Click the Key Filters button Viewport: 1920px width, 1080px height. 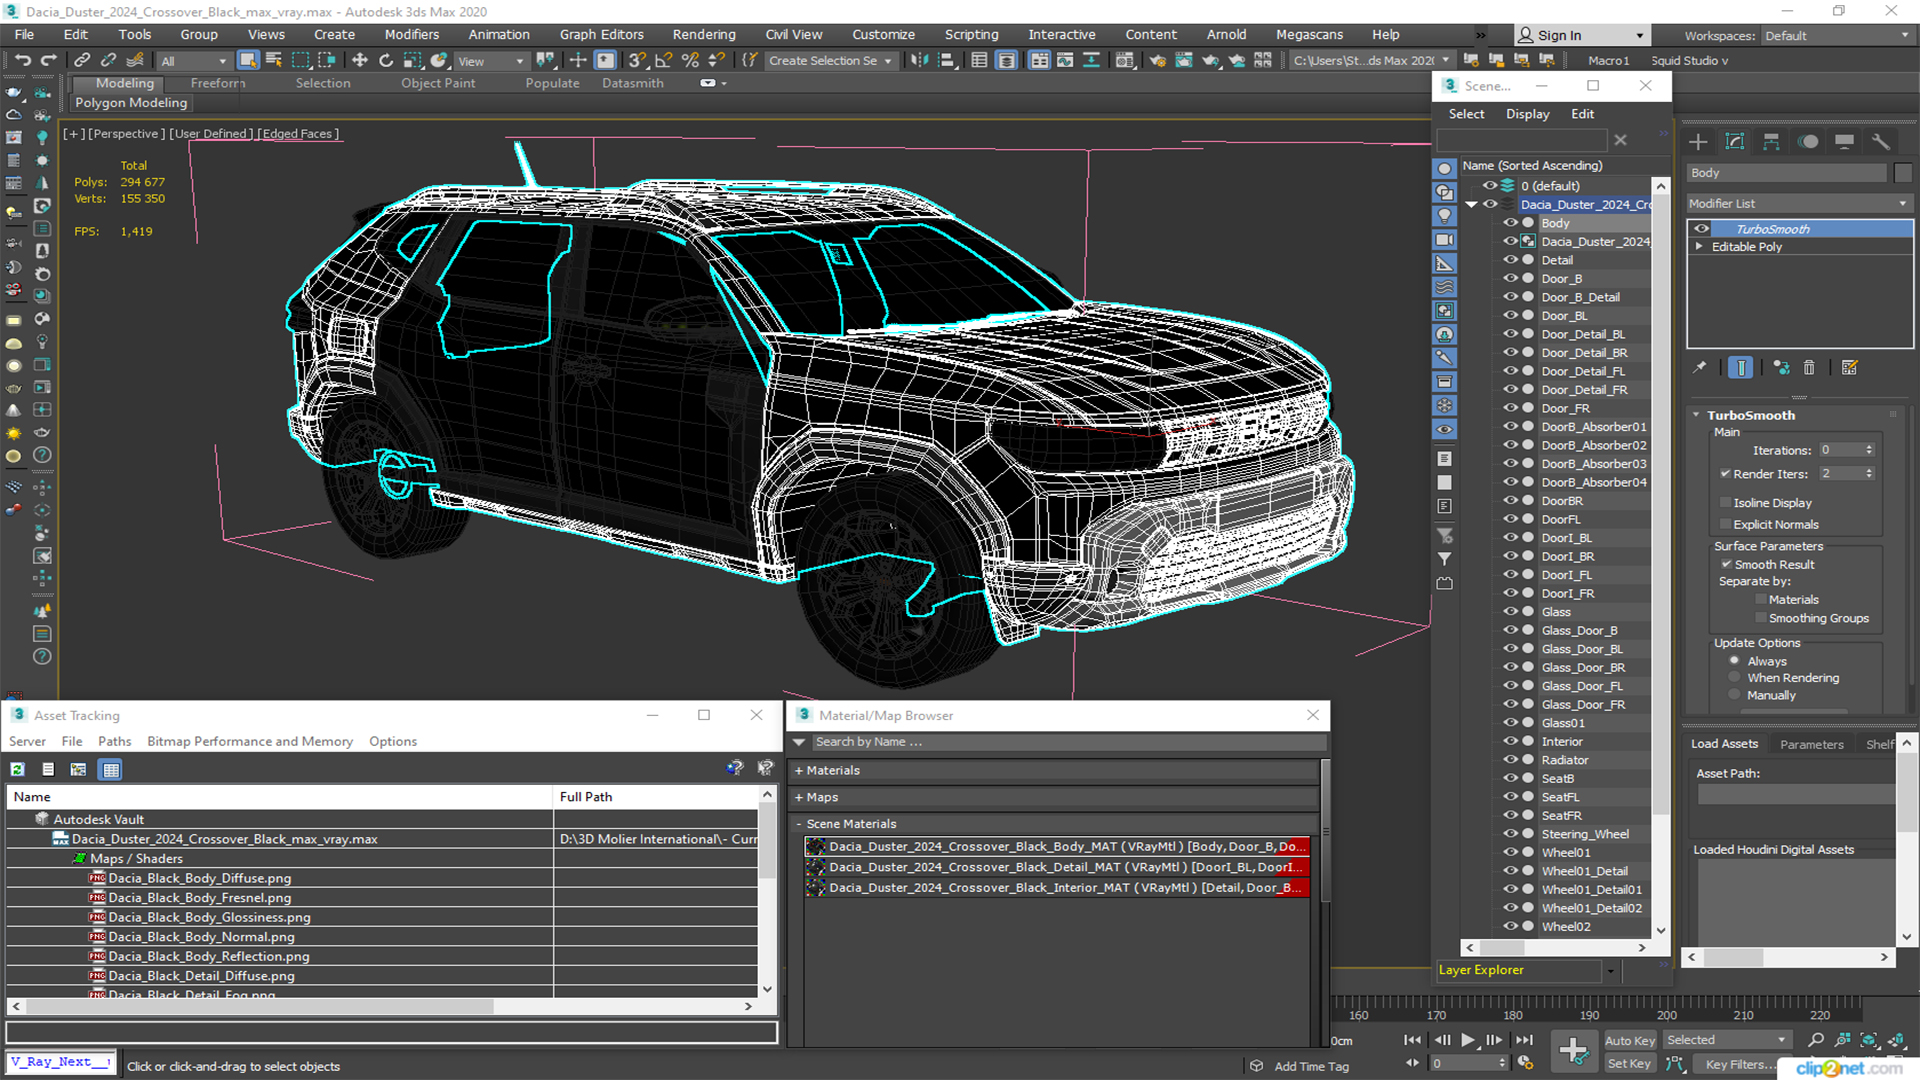[x=1737, y=1064]
